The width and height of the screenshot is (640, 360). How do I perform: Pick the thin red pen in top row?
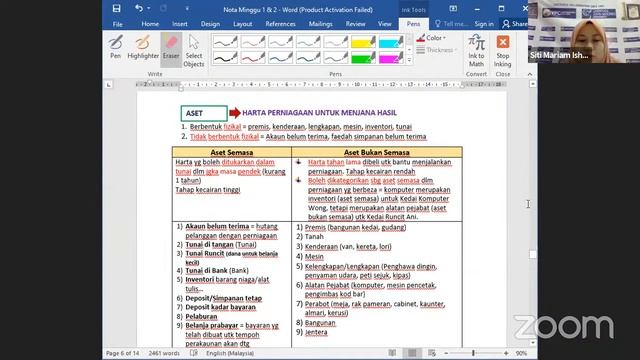click(253, 41)
